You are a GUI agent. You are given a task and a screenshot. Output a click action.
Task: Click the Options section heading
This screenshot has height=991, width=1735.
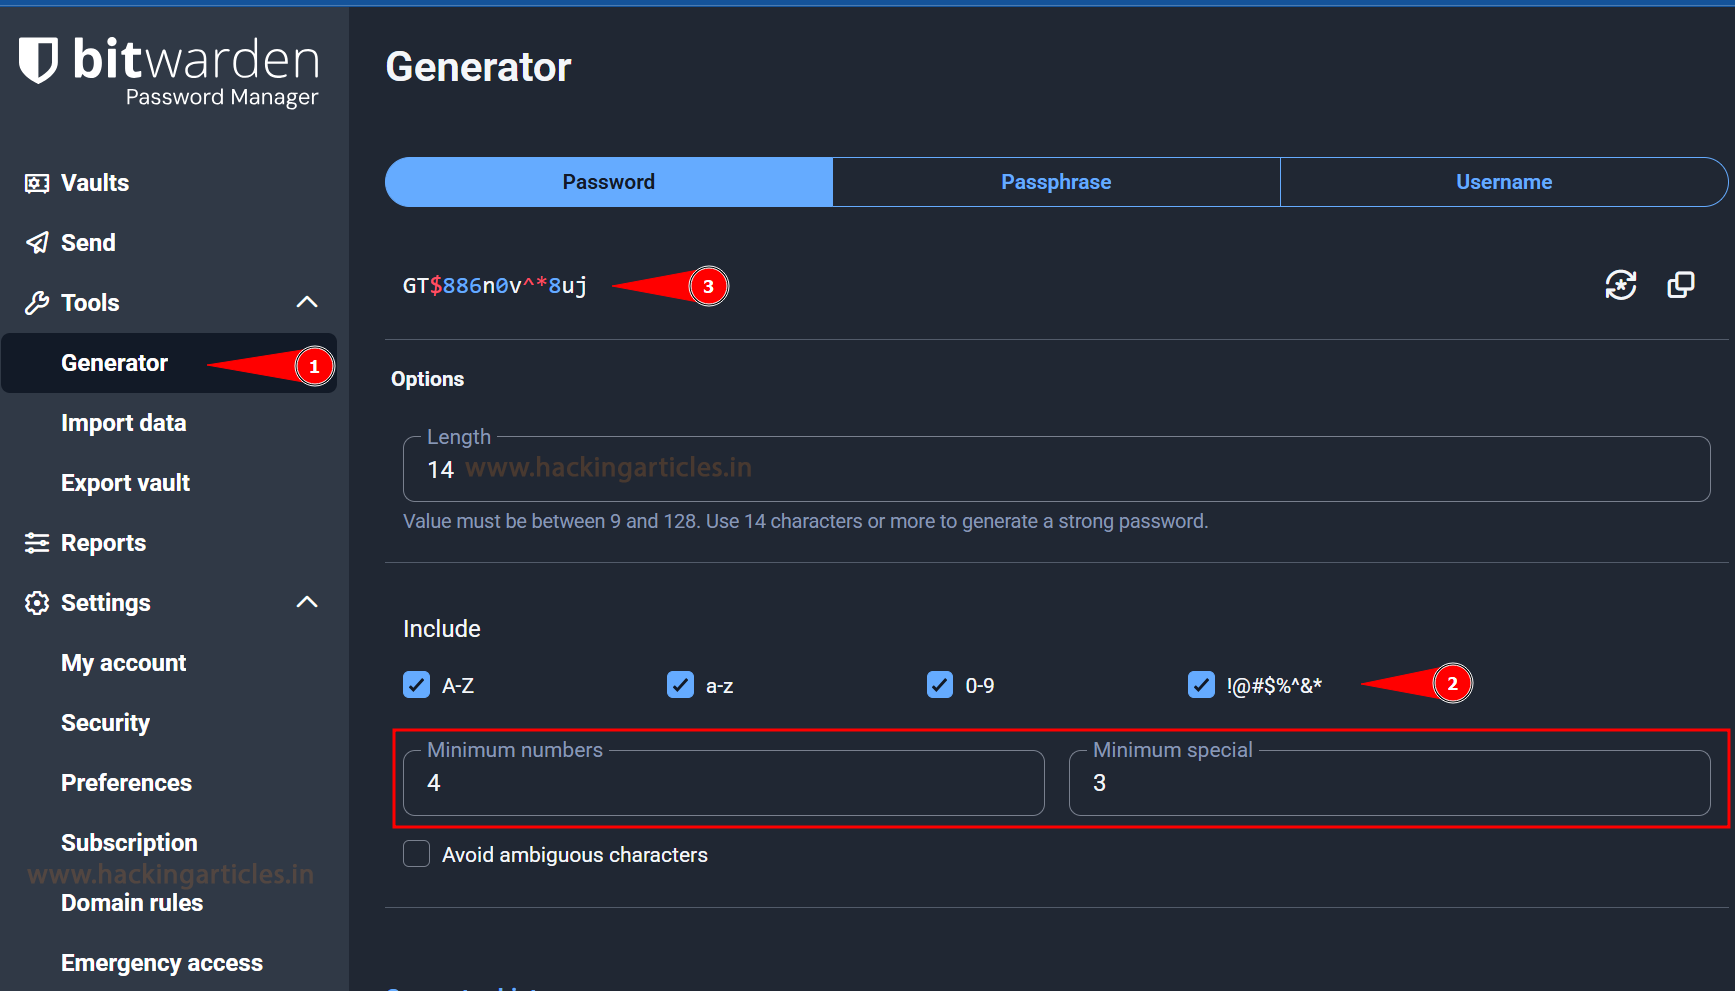tap(427, 379)
